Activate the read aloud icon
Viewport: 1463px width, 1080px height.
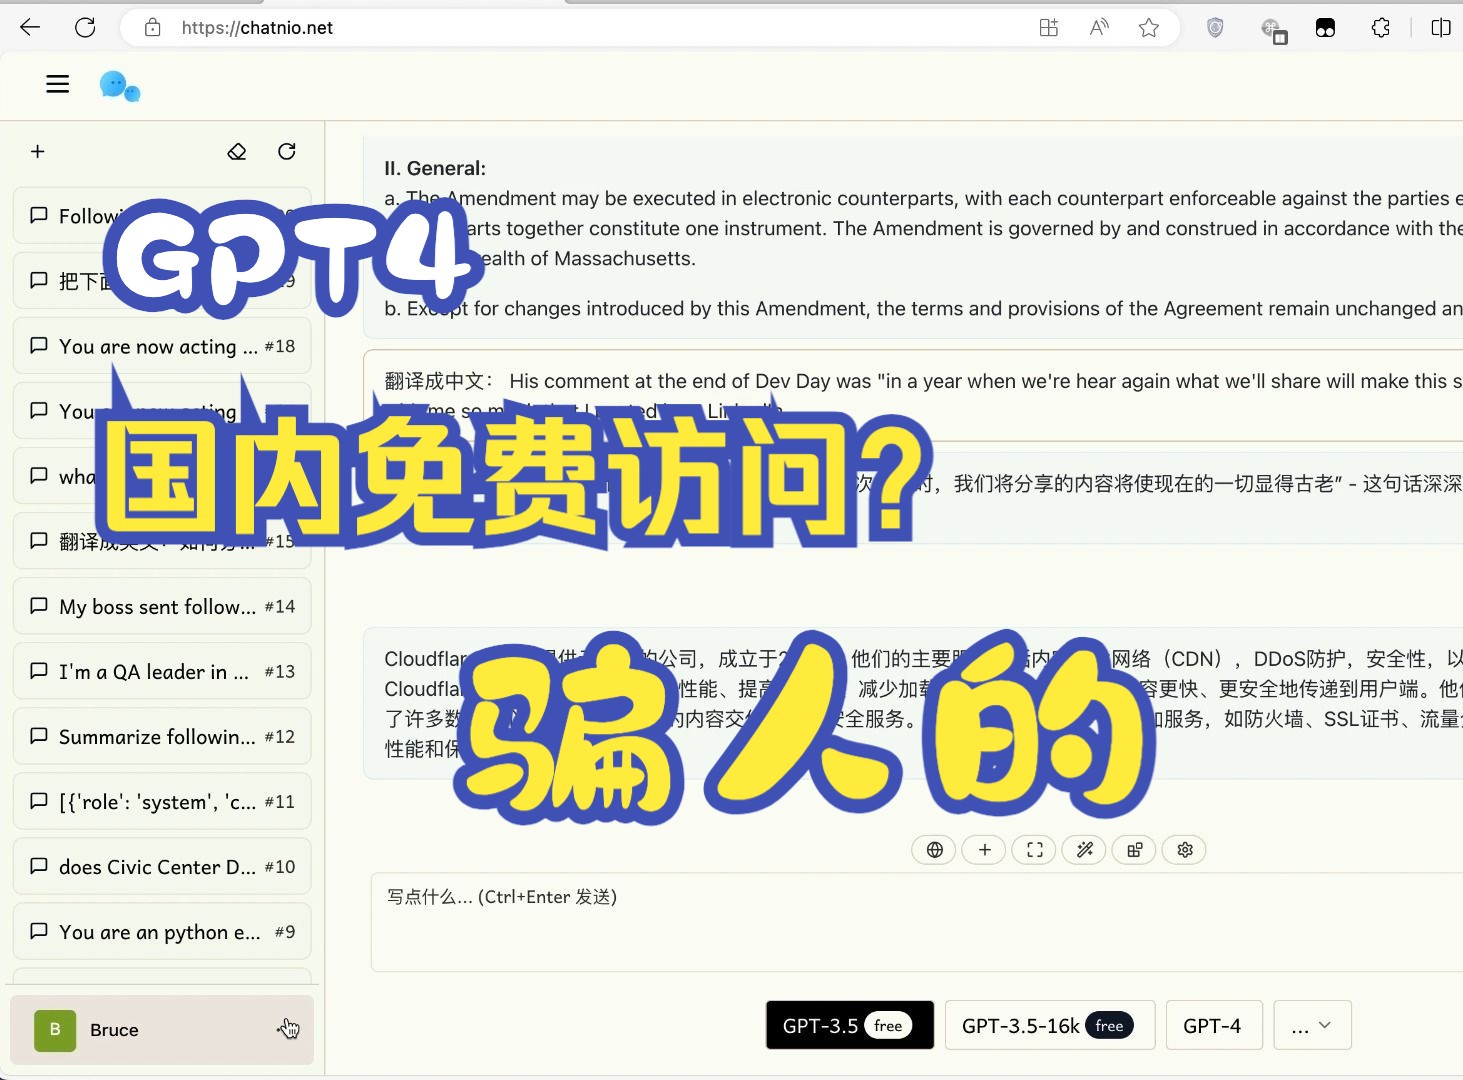1099,28
